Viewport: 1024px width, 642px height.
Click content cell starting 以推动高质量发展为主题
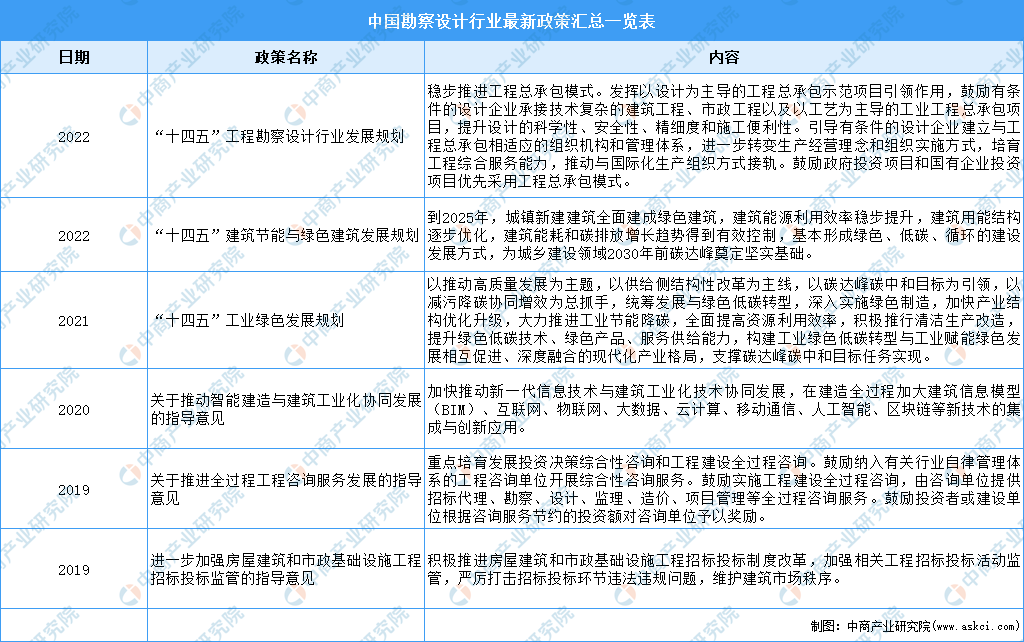(x=724, y=320)
